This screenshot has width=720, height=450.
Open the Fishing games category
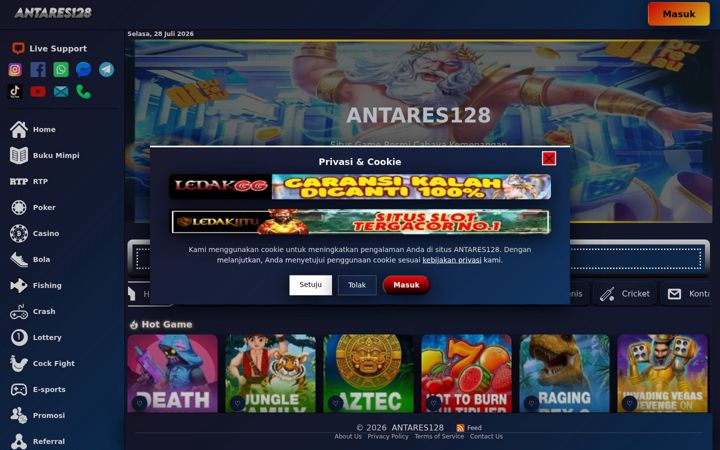[36, 285]
